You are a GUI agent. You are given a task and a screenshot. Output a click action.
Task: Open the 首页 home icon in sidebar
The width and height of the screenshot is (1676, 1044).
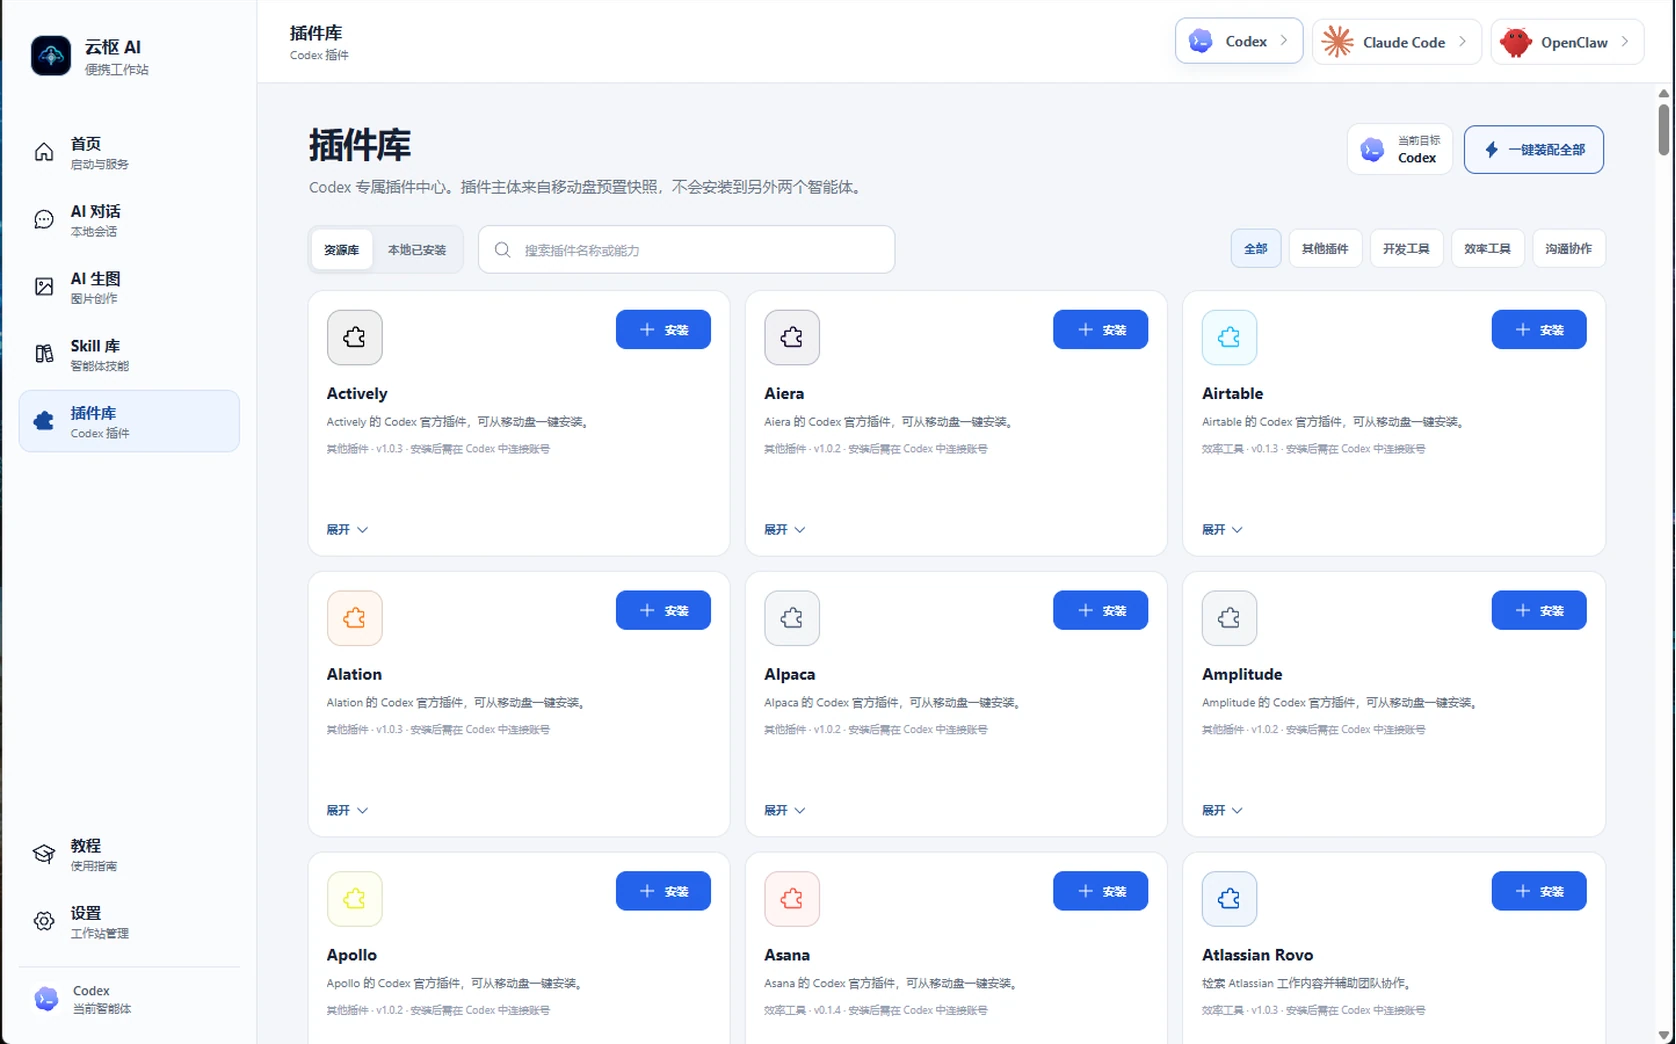44,152
